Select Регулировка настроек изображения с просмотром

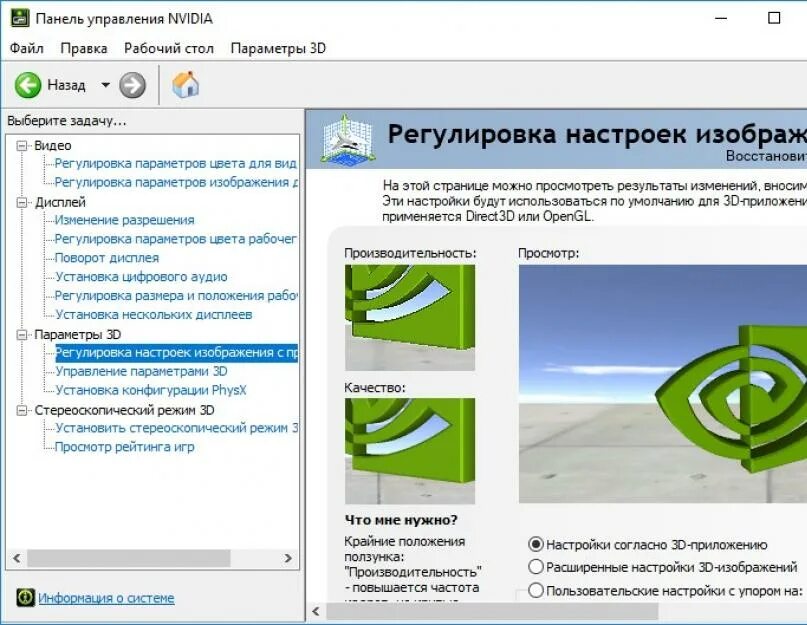tap(177, 353)
